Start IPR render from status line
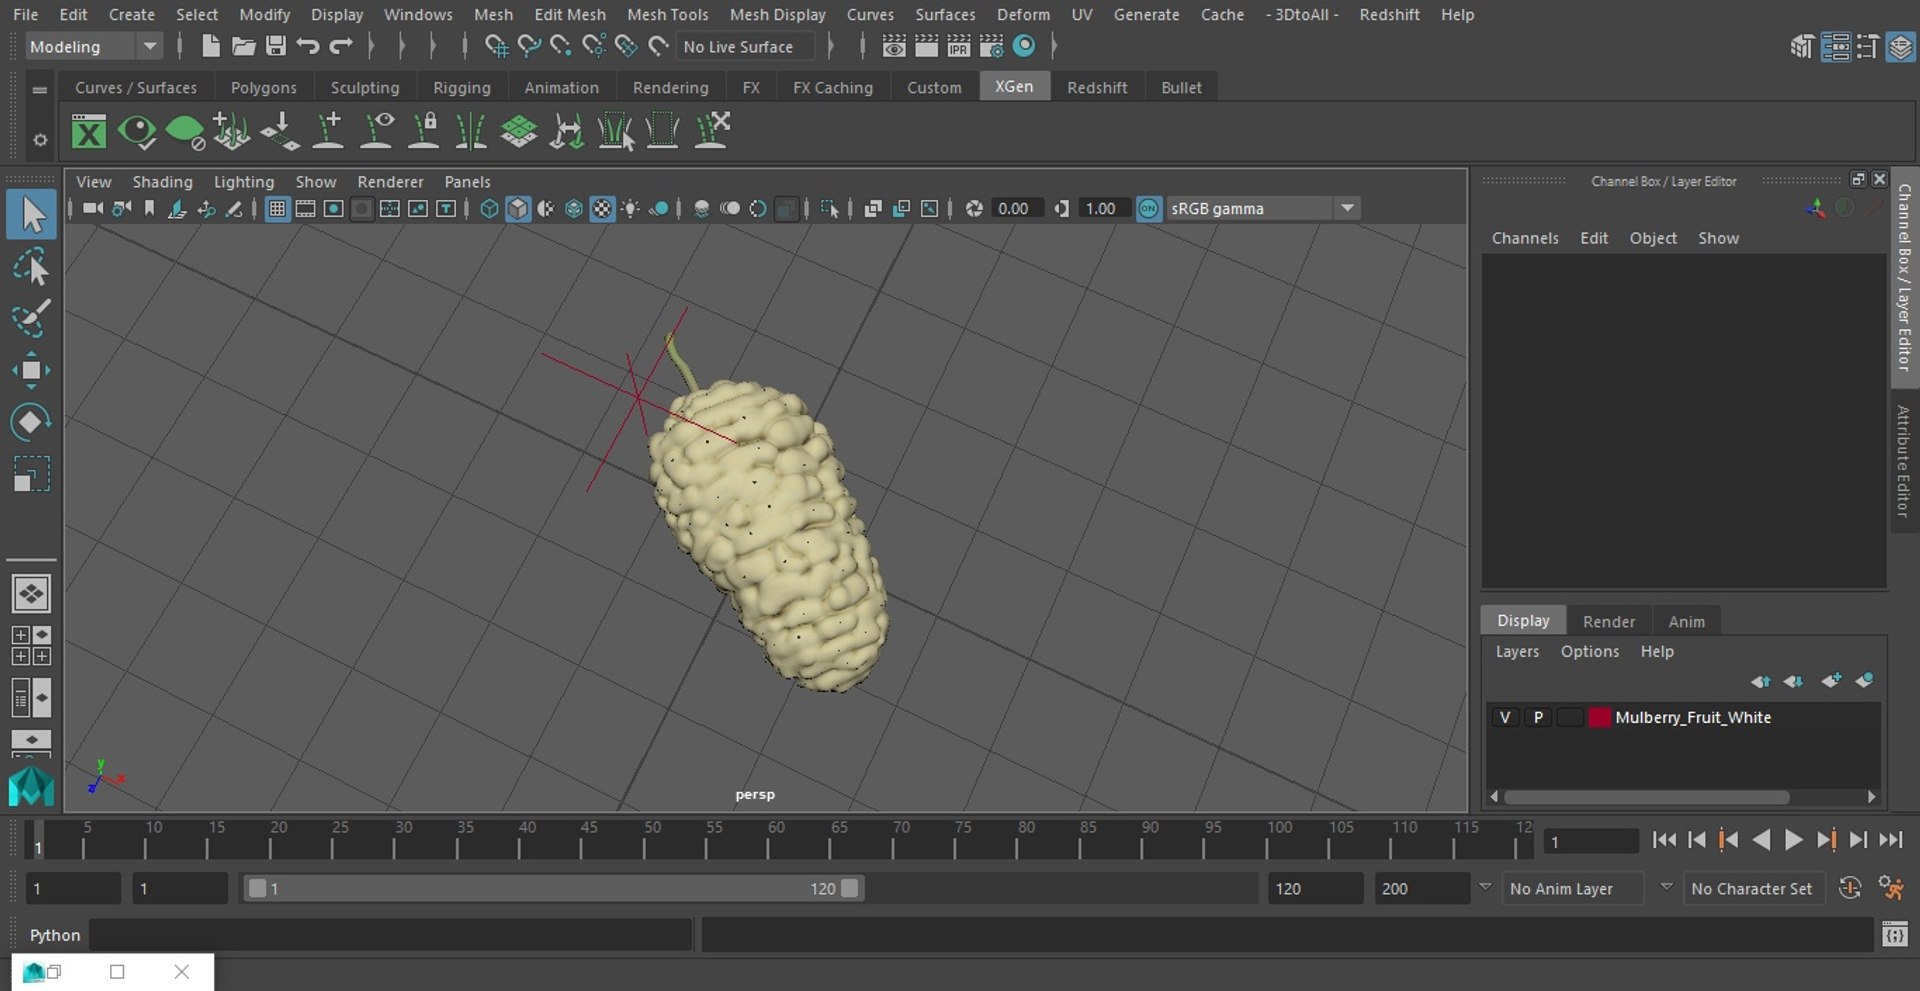Screen dimensions: 1920x991 [x=959, y=46]
